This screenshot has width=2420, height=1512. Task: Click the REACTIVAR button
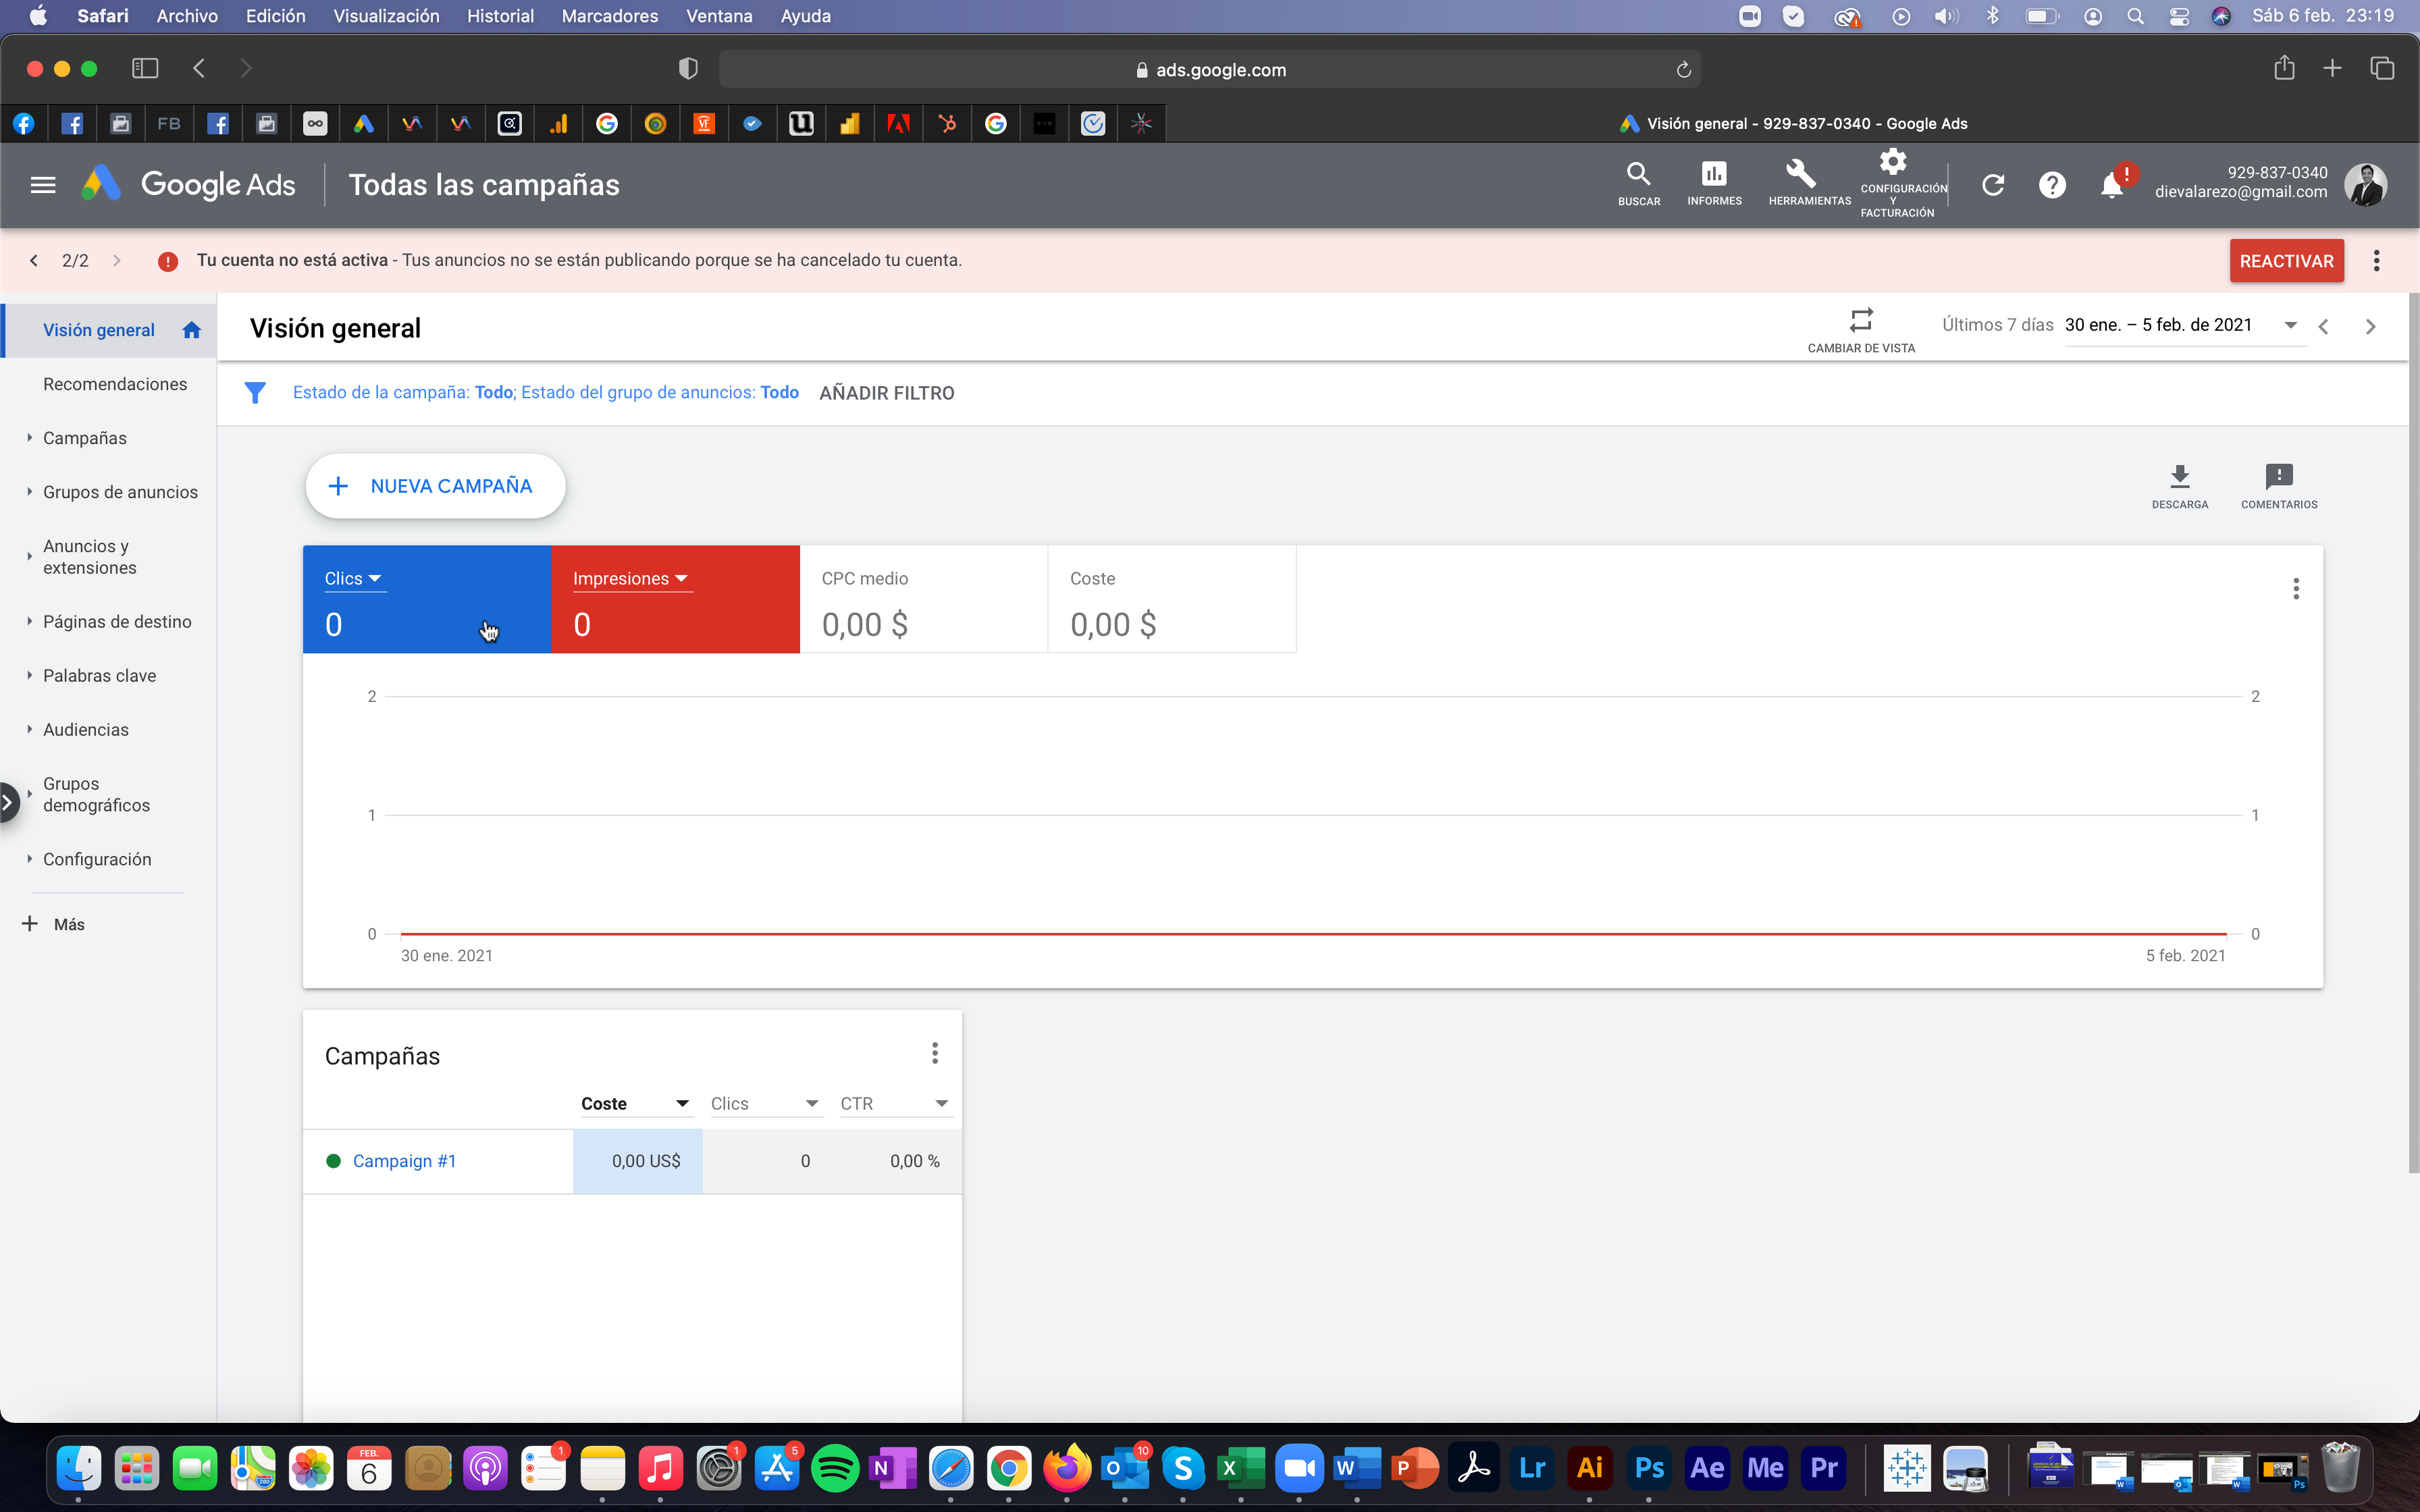2286,261
